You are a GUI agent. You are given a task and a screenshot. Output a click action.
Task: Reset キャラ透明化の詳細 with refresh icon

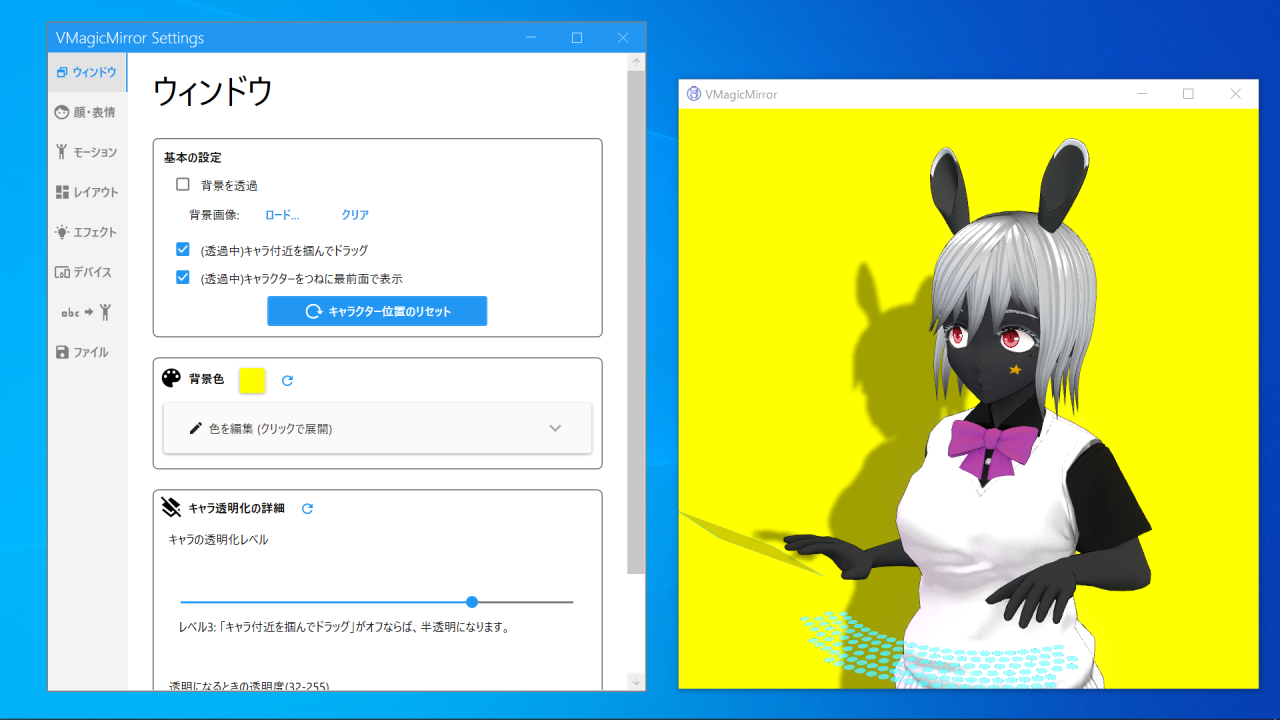tap(307, 508)
